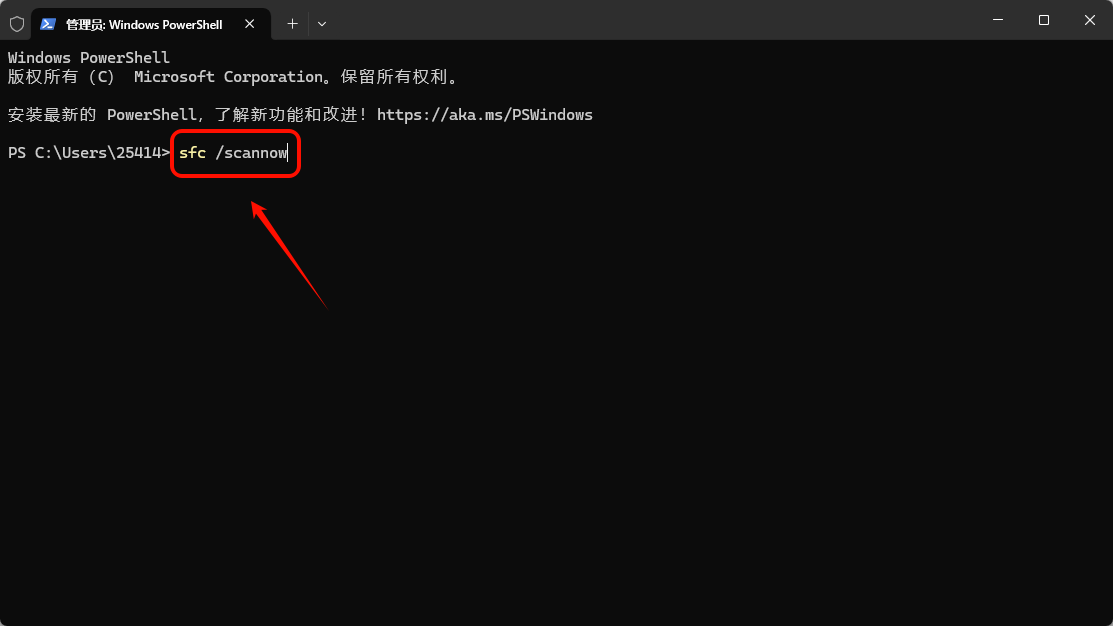
Task: Click the typed sfc /scannow command
Action: click(x=234, y=153)
